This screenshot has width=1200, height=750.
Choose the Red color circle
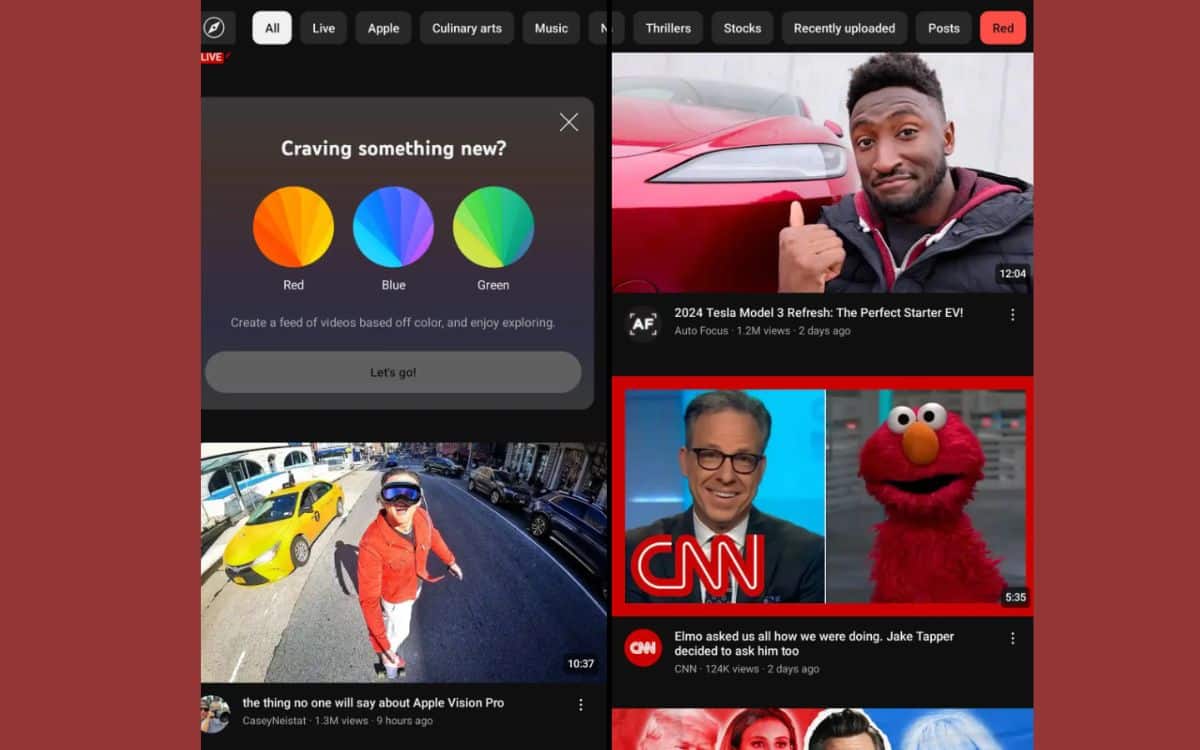coord(293,227)
